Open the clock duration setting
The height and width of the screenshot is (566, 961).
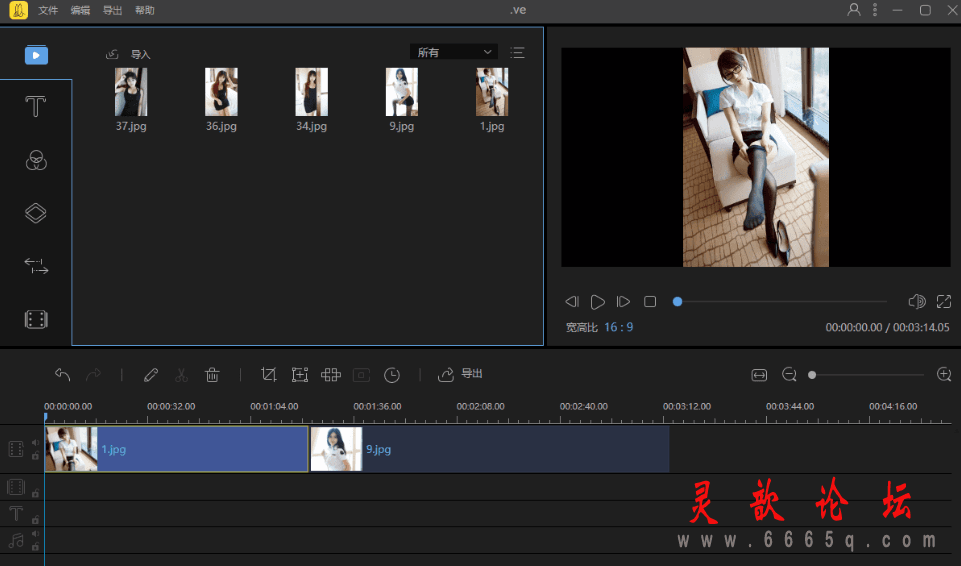392,375
